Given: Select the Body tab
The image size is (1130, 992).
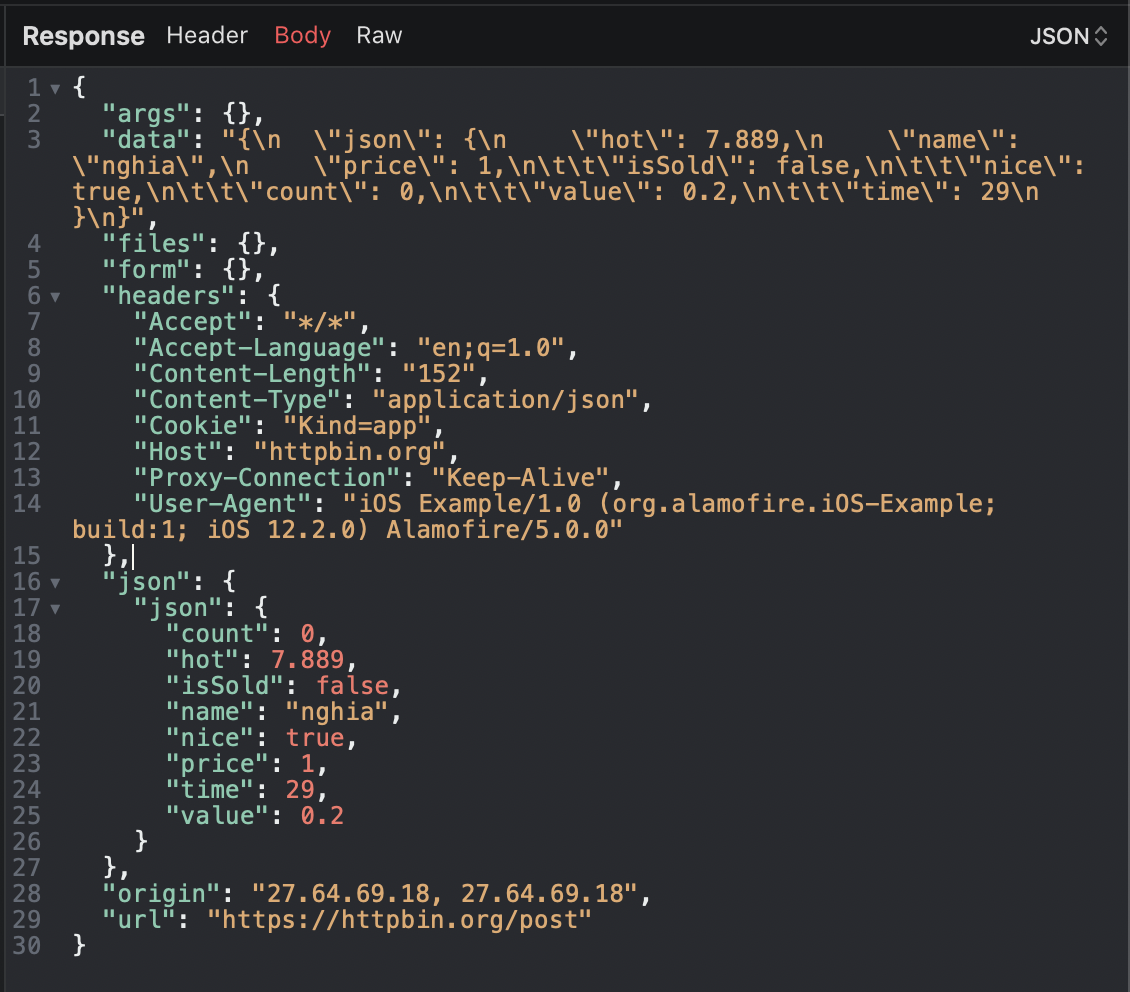Looking at the screenshot, I should point(303,35).
